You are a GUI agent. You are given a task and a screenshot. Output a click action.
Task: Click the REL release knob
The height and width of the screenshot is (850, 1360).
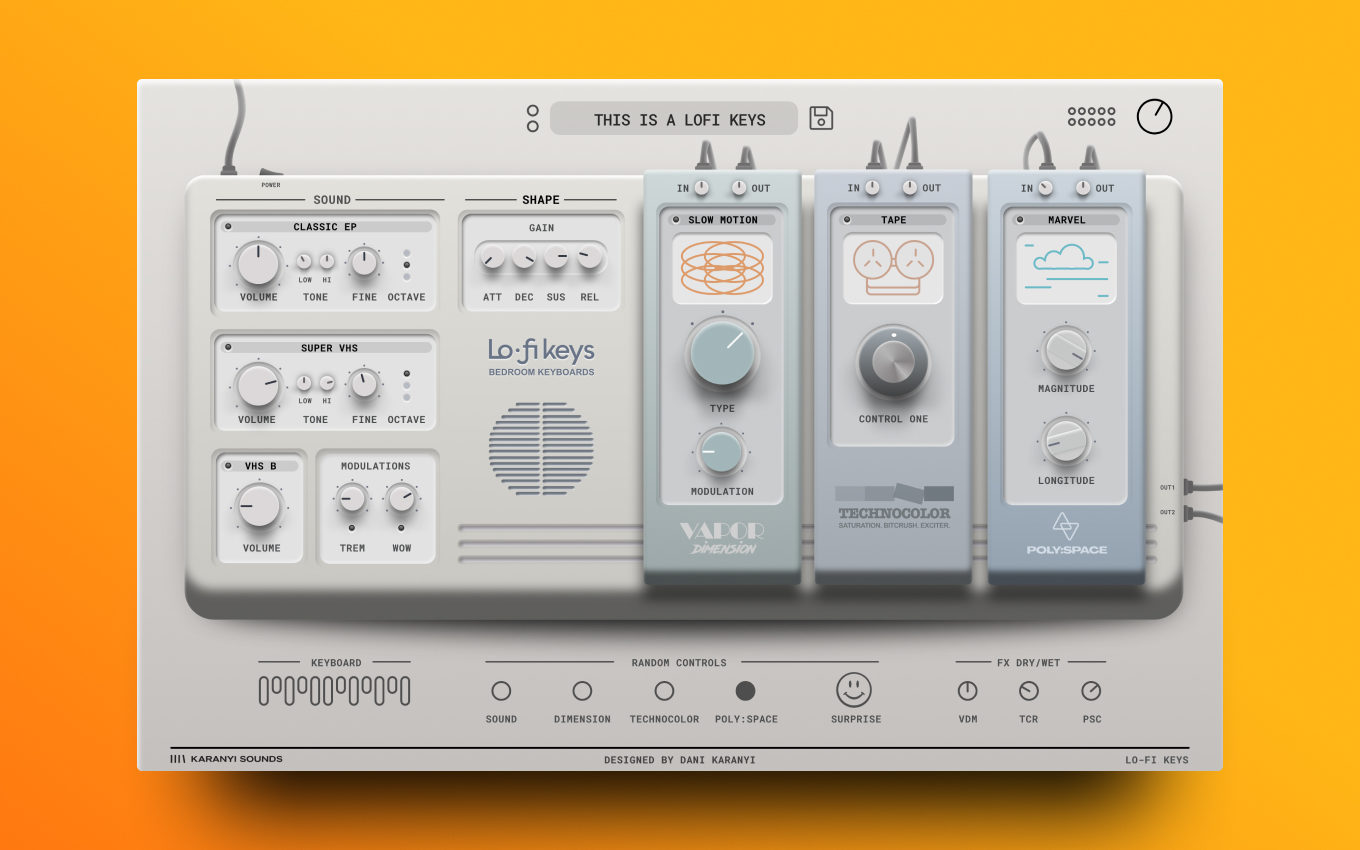pos(589,258)
